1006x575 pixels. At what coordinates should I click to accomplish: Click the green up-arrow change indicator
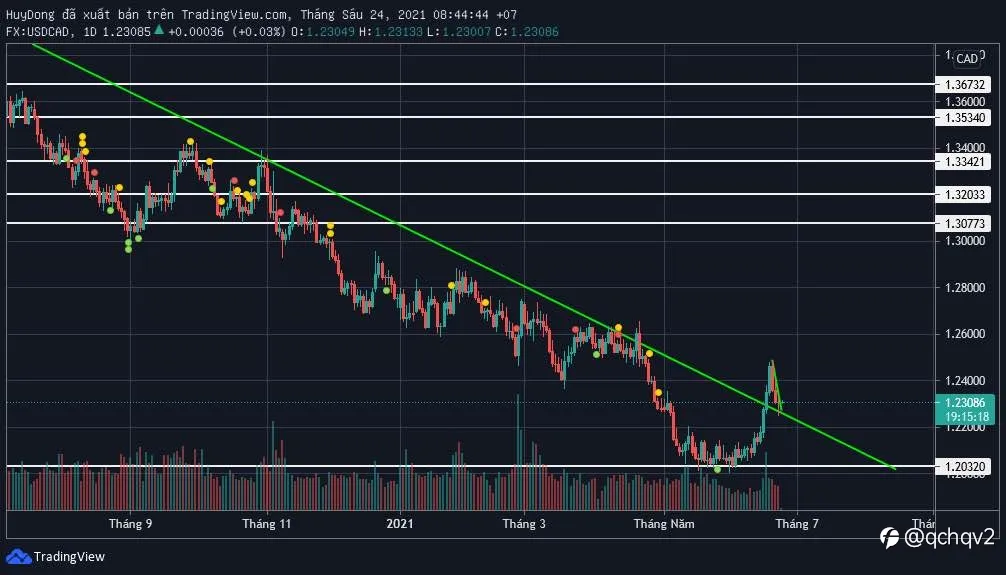pyautogui.click(x=158, y=30)
